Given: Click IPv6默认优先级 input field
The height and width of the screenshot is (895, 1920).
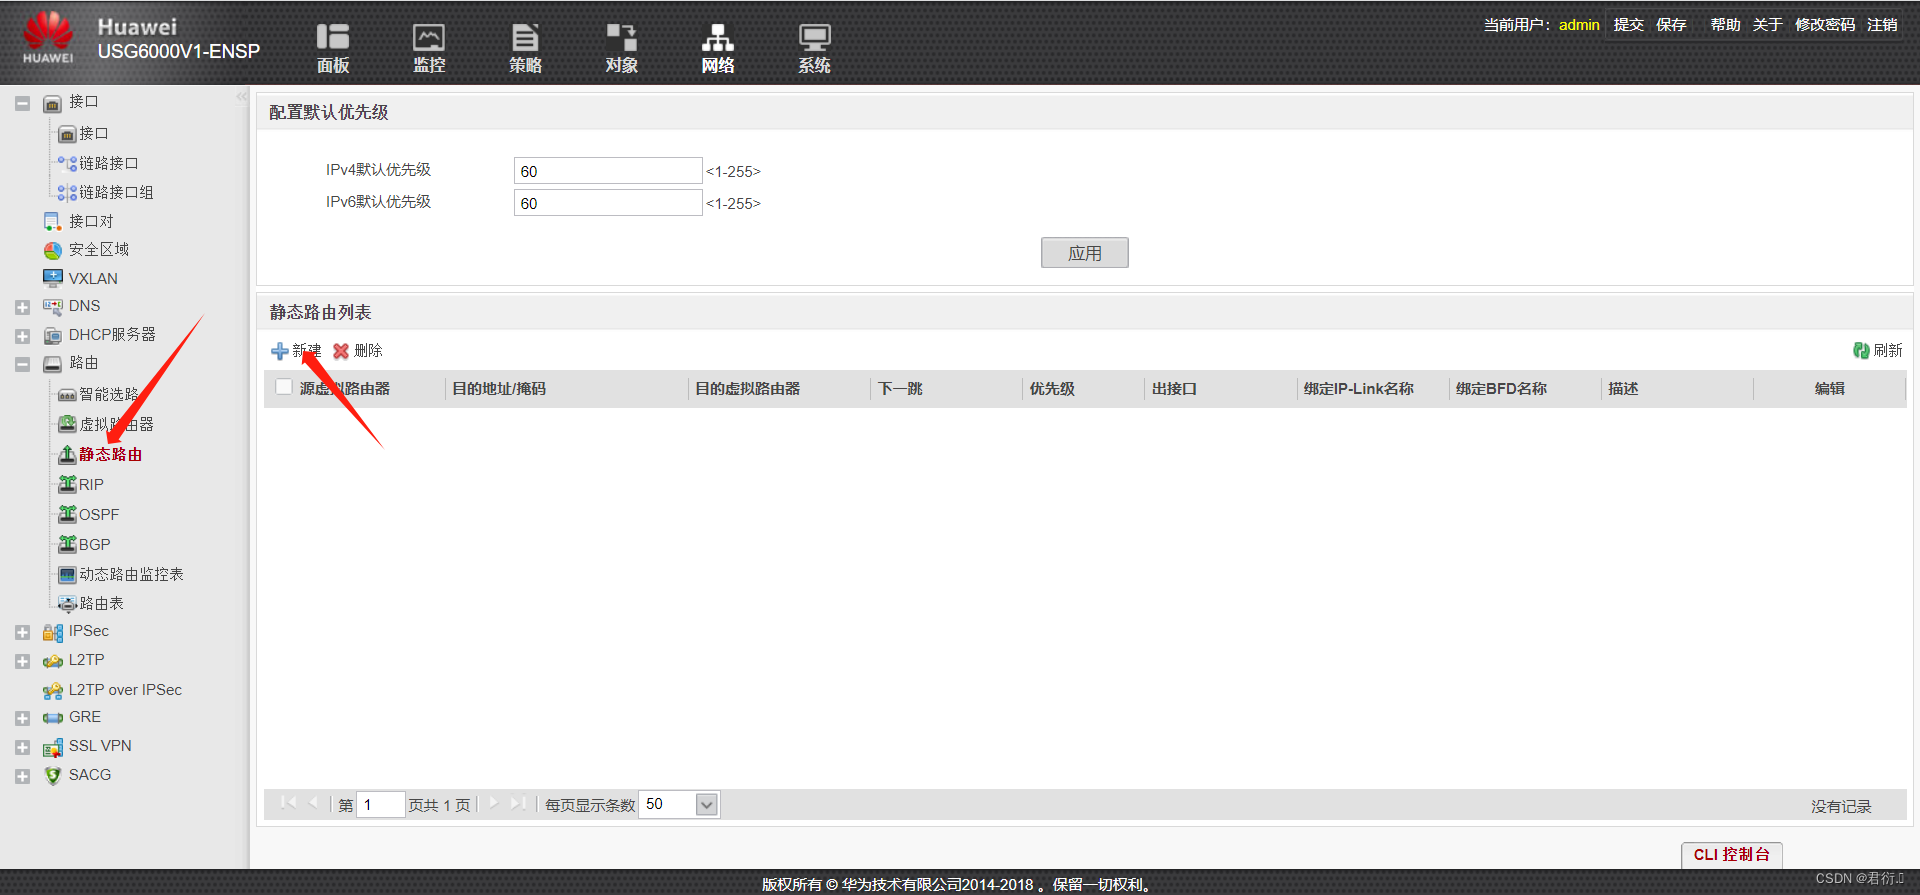Looking at the screenshot, I should 608,203.
